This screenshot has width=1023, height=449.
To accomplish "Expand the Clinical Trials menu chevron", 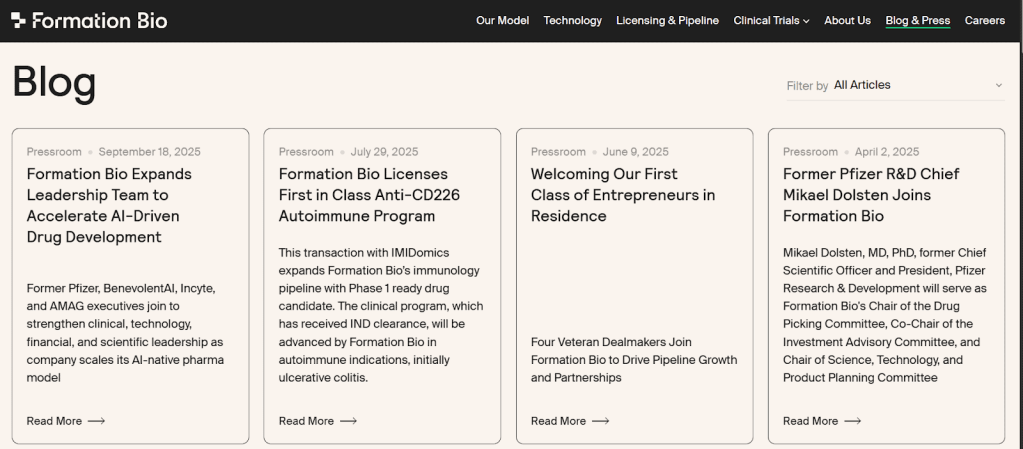I will (806, 21).
